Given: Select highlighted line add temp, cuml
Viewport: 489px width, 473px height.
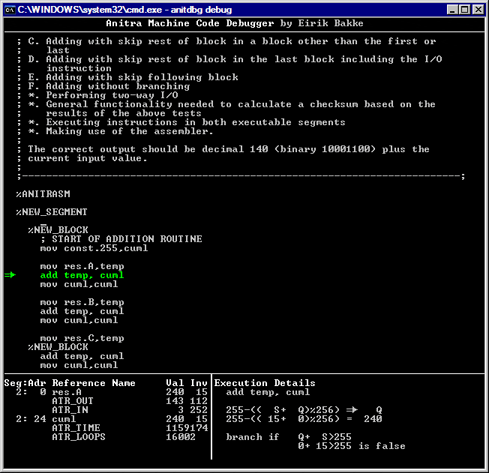Looking at the screenshot, I should 82,275.
